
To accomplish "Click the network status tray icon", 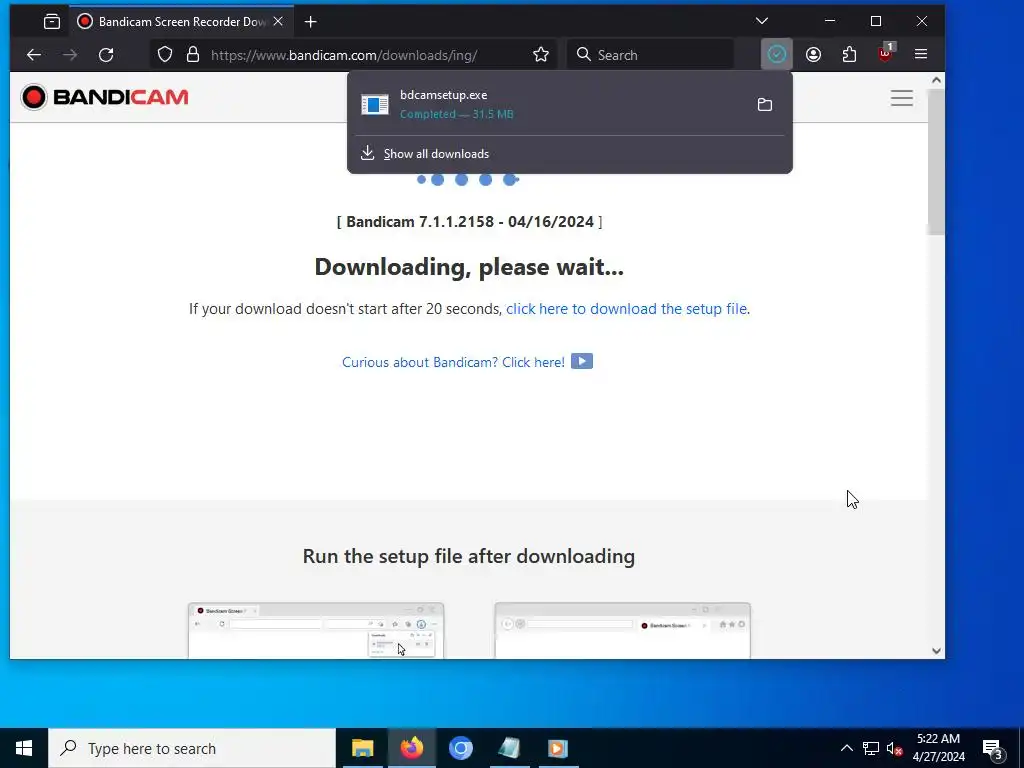I will click(x=871, y=748).
